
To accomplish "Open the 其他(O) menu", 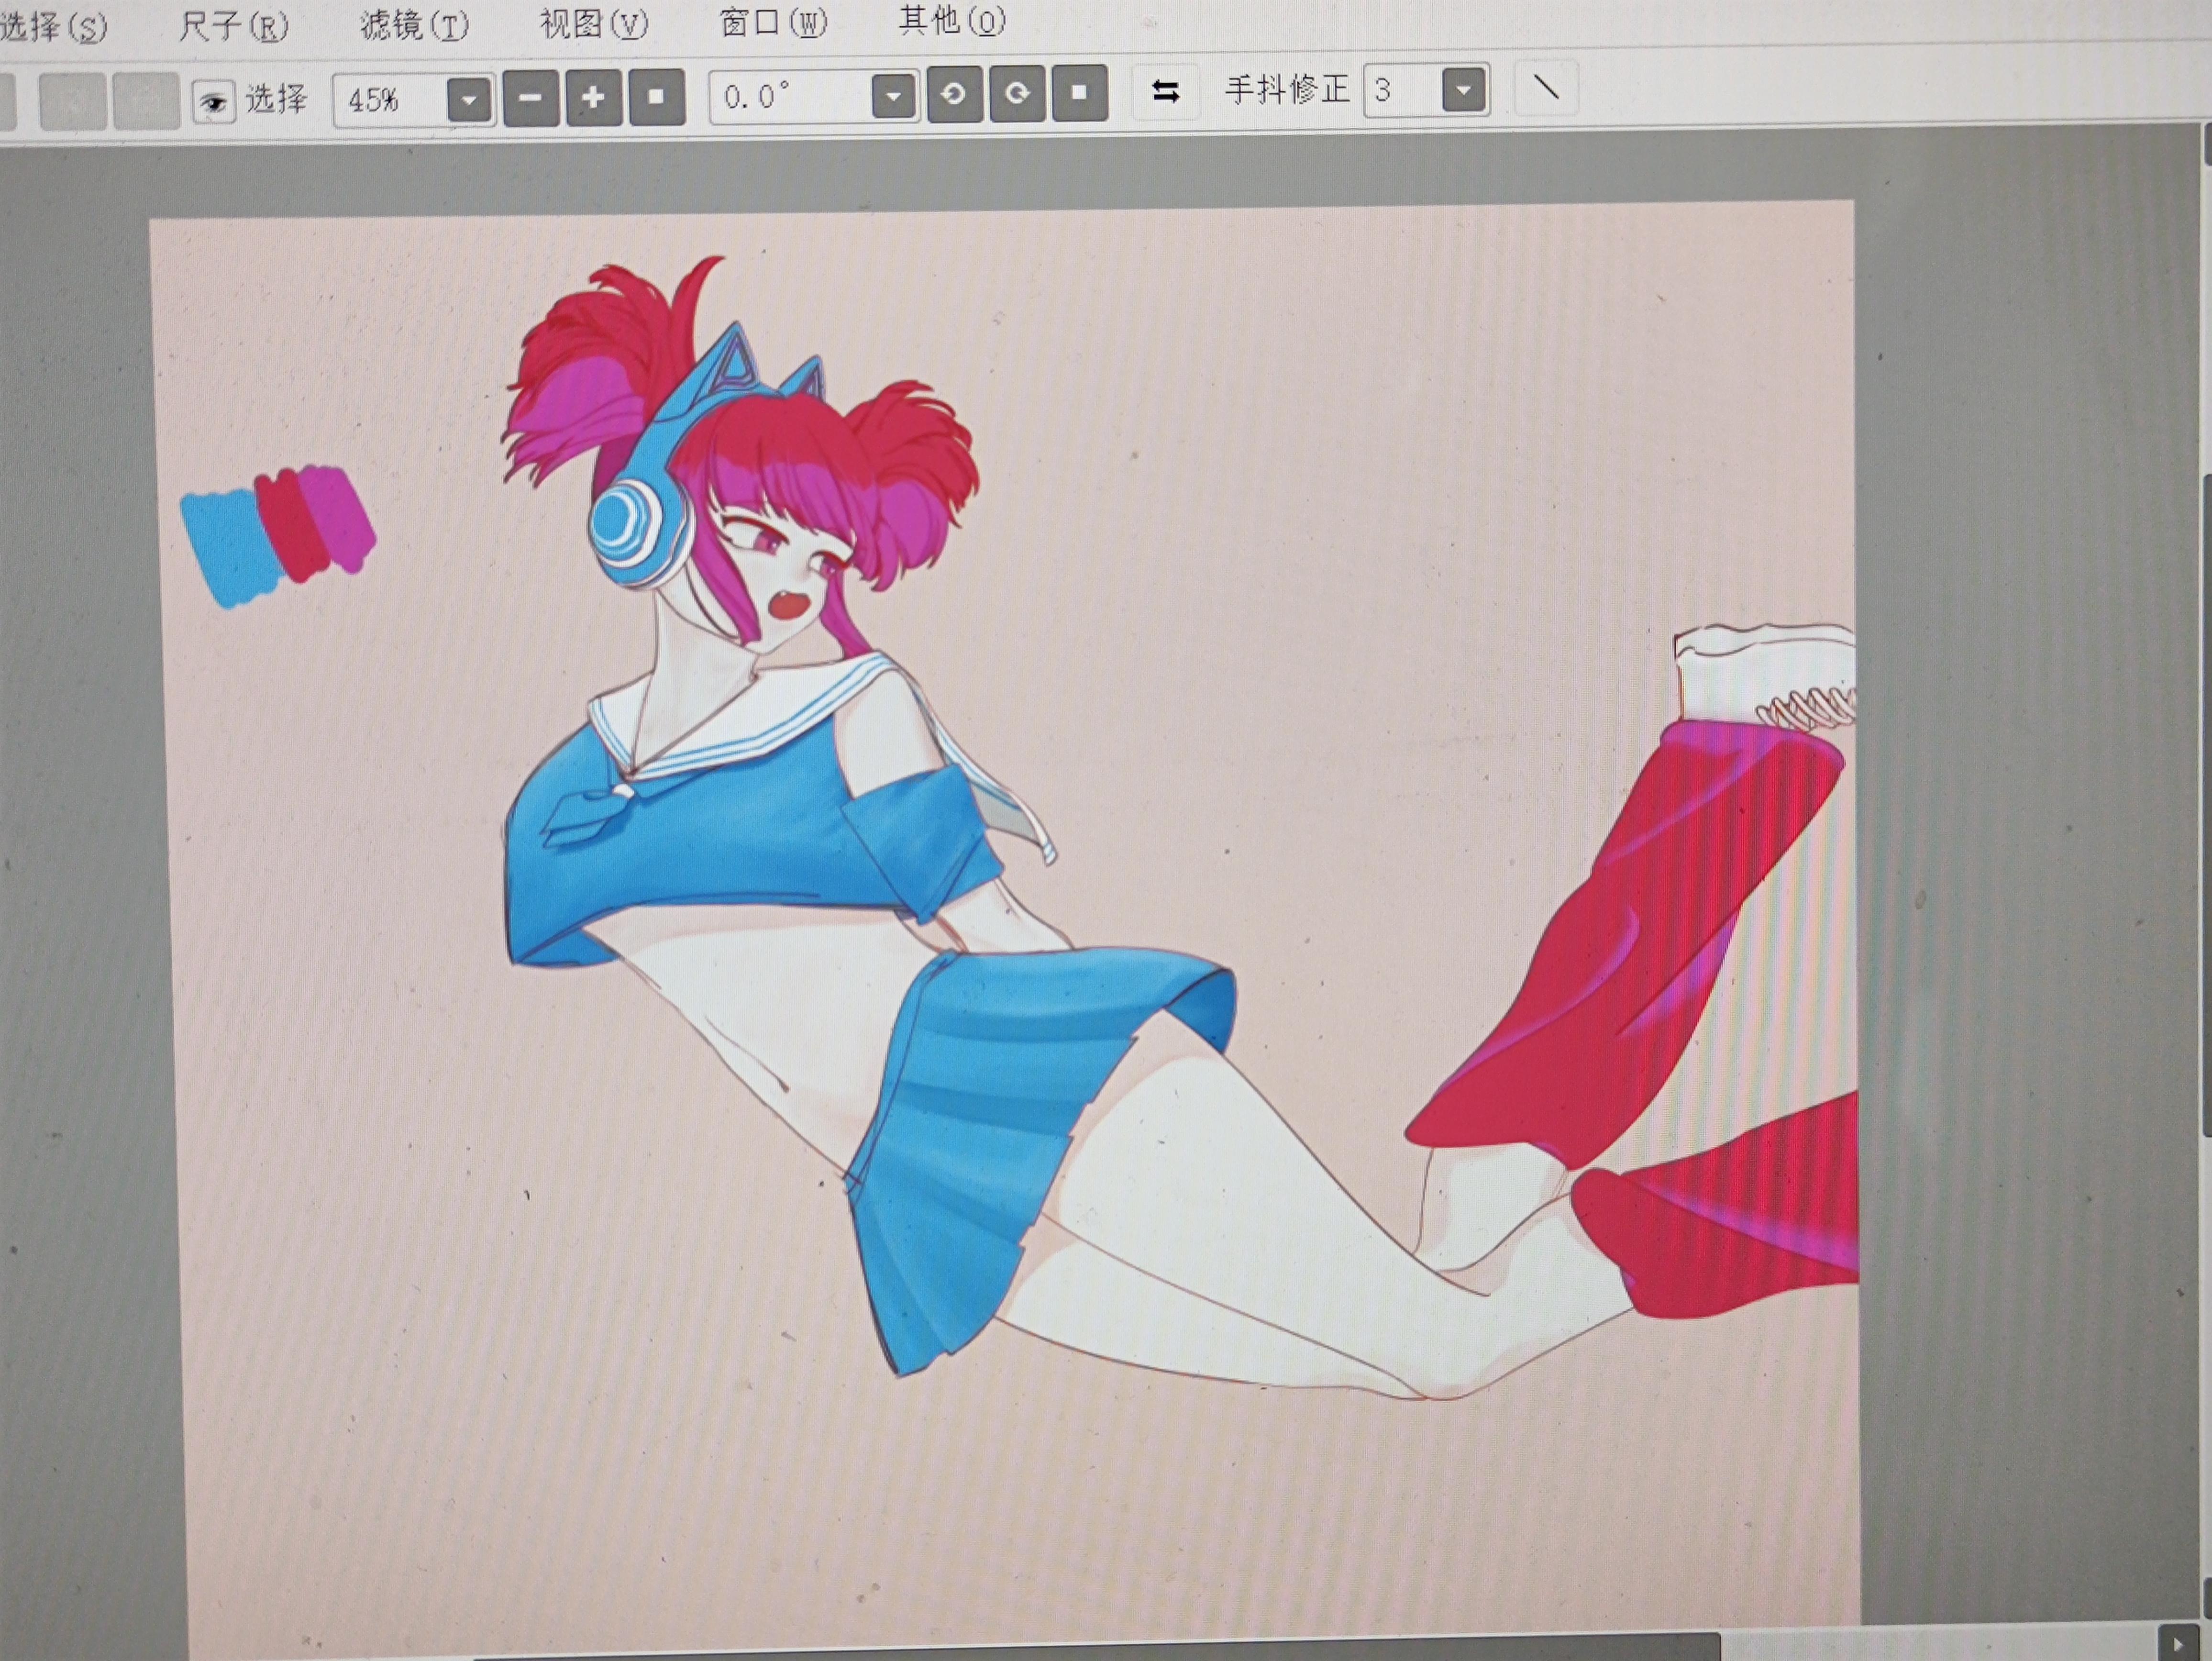I will (x=951, y=20).
